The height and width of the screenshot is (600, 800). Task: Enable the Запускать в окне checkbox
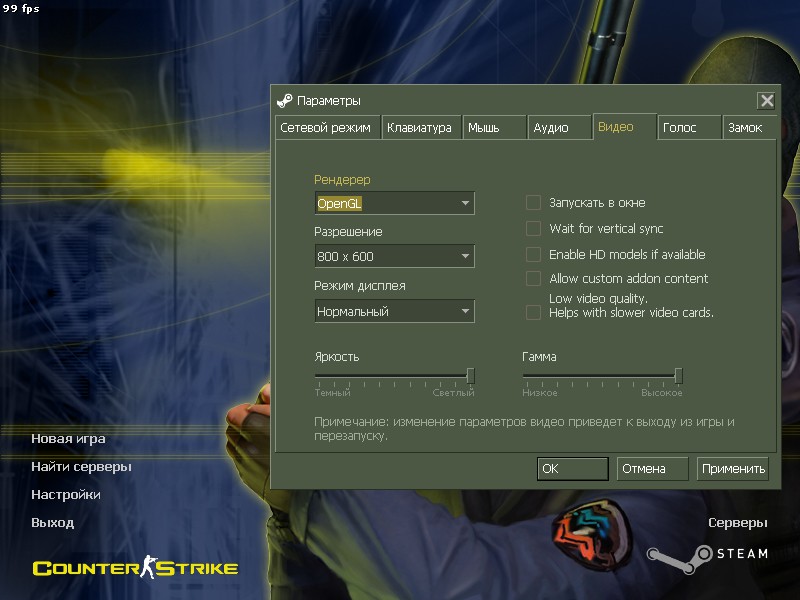(x=533, y=203)
